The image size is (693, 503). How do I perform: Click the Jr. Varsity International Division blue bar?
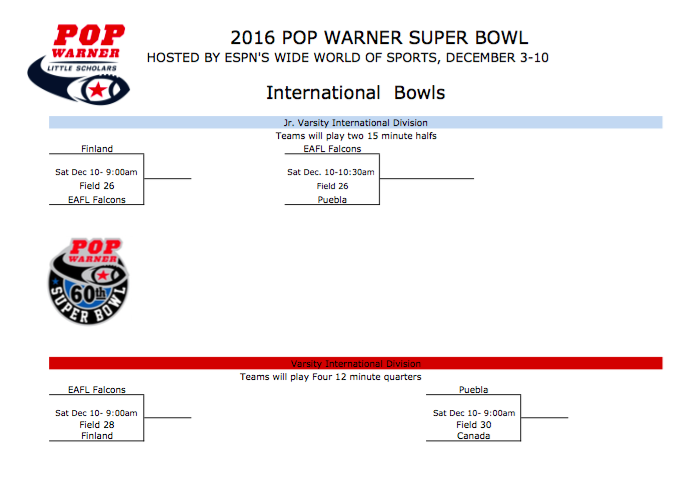coord(355,122)
